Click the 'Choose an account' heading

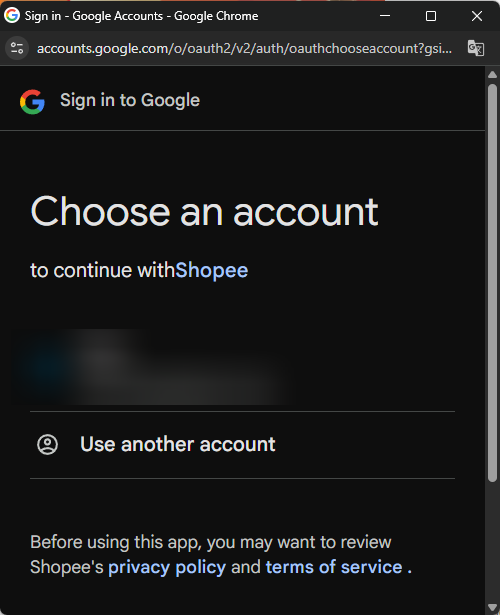pos(204,212)
